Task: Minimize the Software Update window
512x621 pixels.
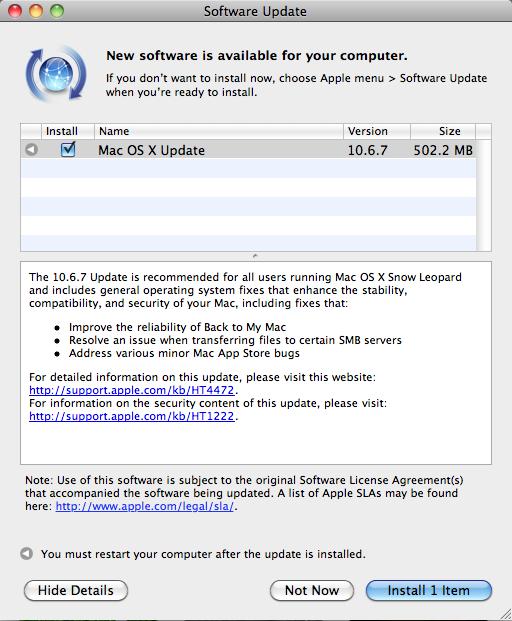Action: pos(36,11)
